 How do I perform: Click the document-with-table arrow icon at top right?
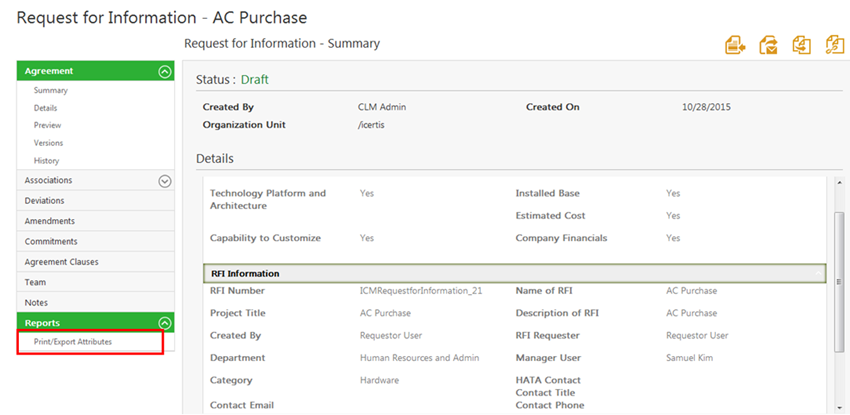(x=735, y=46)
